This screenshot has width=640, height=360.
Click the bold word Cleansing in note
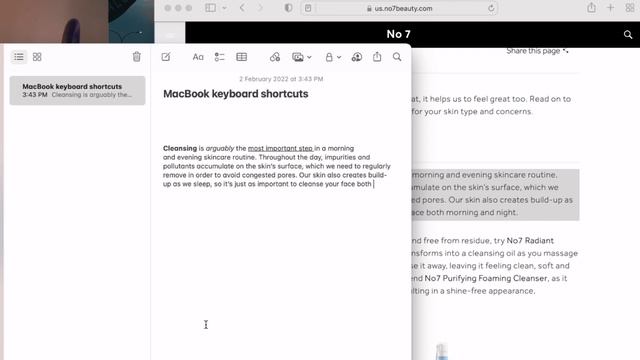click(180, 148)
